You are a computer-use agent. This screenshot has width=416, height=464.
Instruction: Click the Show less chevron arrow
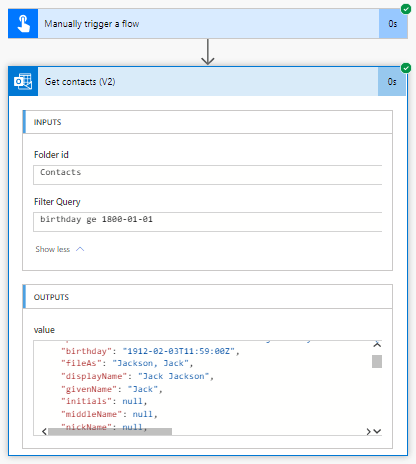pyautogui.click(x=80, y=249)
